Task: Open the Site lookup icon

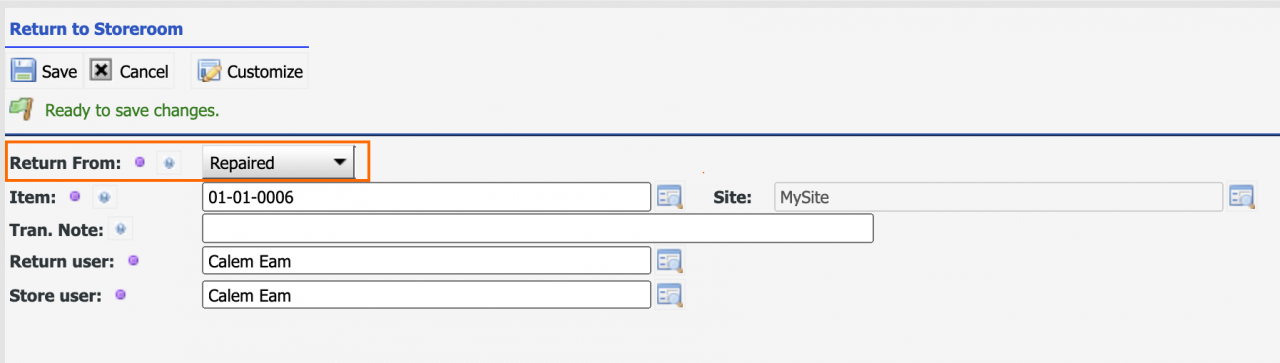Action: click(1242, 197)
